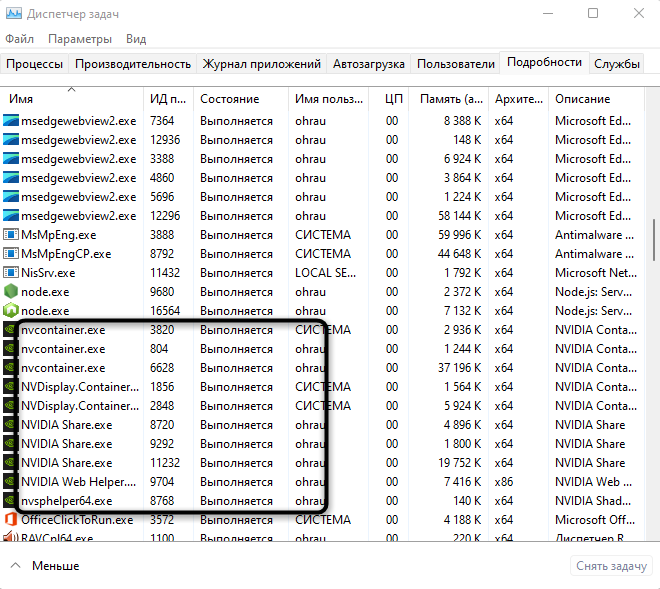Click icon of NVDisplay.Container PID 2848
Viewport: 660px width, 589px height.
(9, 405)
